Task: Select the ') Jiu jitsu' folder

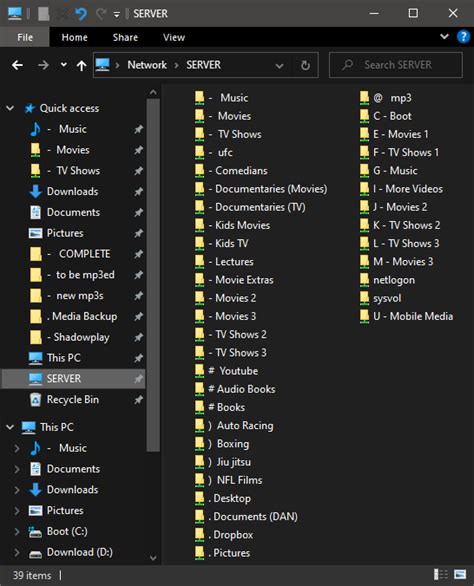Action: coord(223,462)
